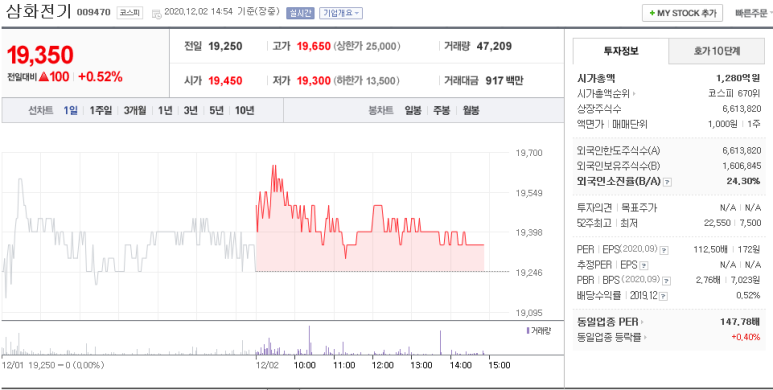
Task: Select the 3개월 line chart period
Action: pyautogui.click(x=135, y=110)
